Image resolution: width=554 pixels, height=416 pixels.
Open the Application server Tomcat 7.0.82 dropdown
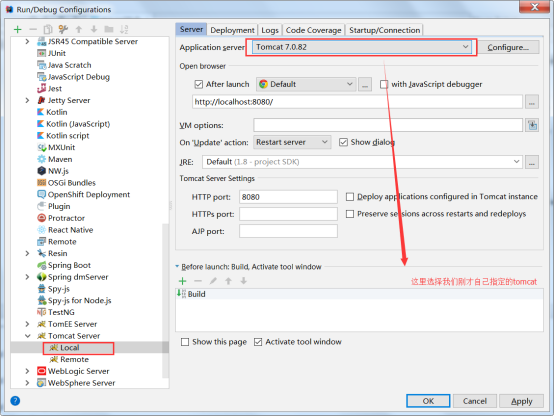(362, 47)
